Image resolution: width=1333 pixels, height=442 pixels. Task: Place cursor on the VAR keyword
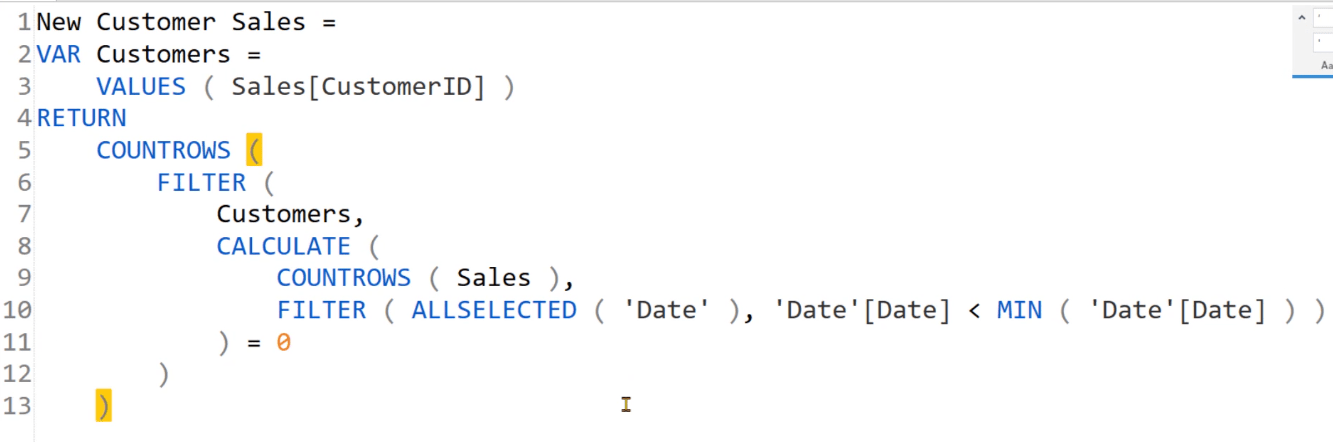pyautogui.click(x=59, y=54)
